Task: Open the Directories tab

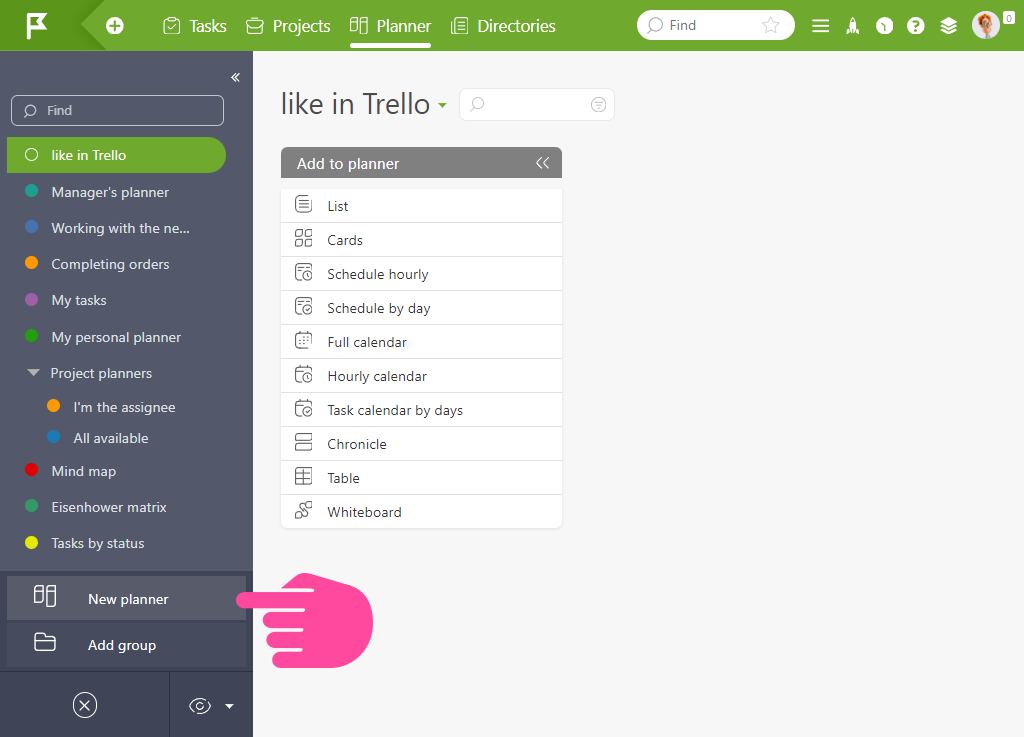Action: click(x=504, y=26)
